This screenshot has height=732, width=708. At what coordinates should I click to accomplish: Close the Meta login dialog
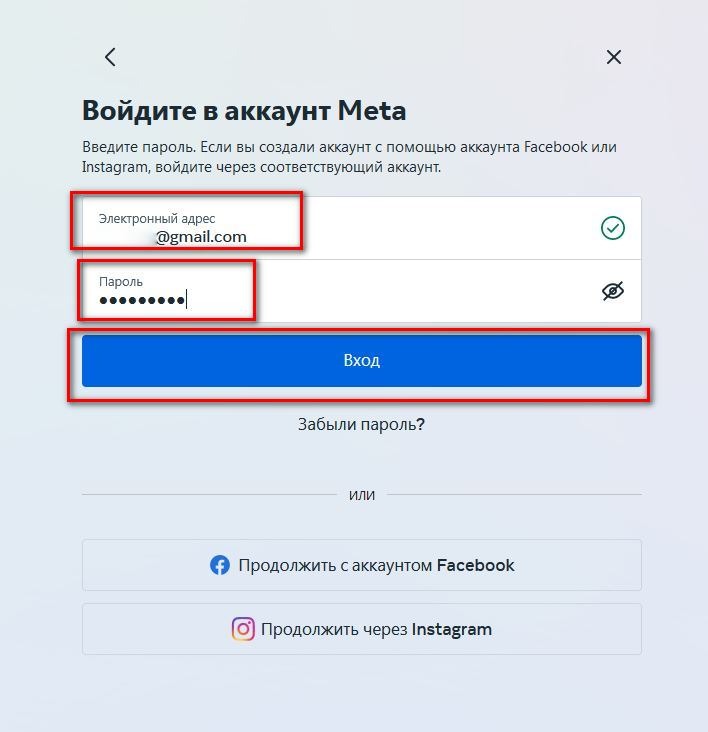click(614, 57)
